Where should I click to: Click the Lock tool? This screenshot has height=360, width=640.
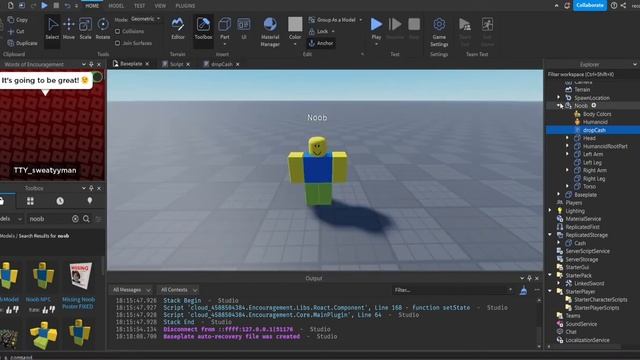322,31
